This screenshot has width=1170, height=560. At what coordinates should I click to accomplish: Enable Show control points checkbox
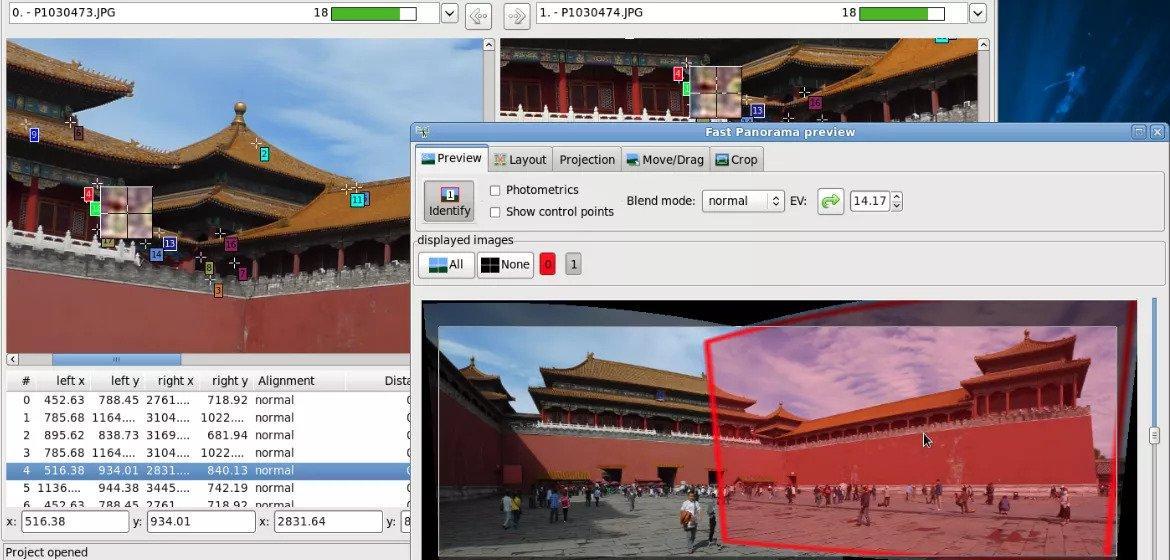(x=496, y=212)
